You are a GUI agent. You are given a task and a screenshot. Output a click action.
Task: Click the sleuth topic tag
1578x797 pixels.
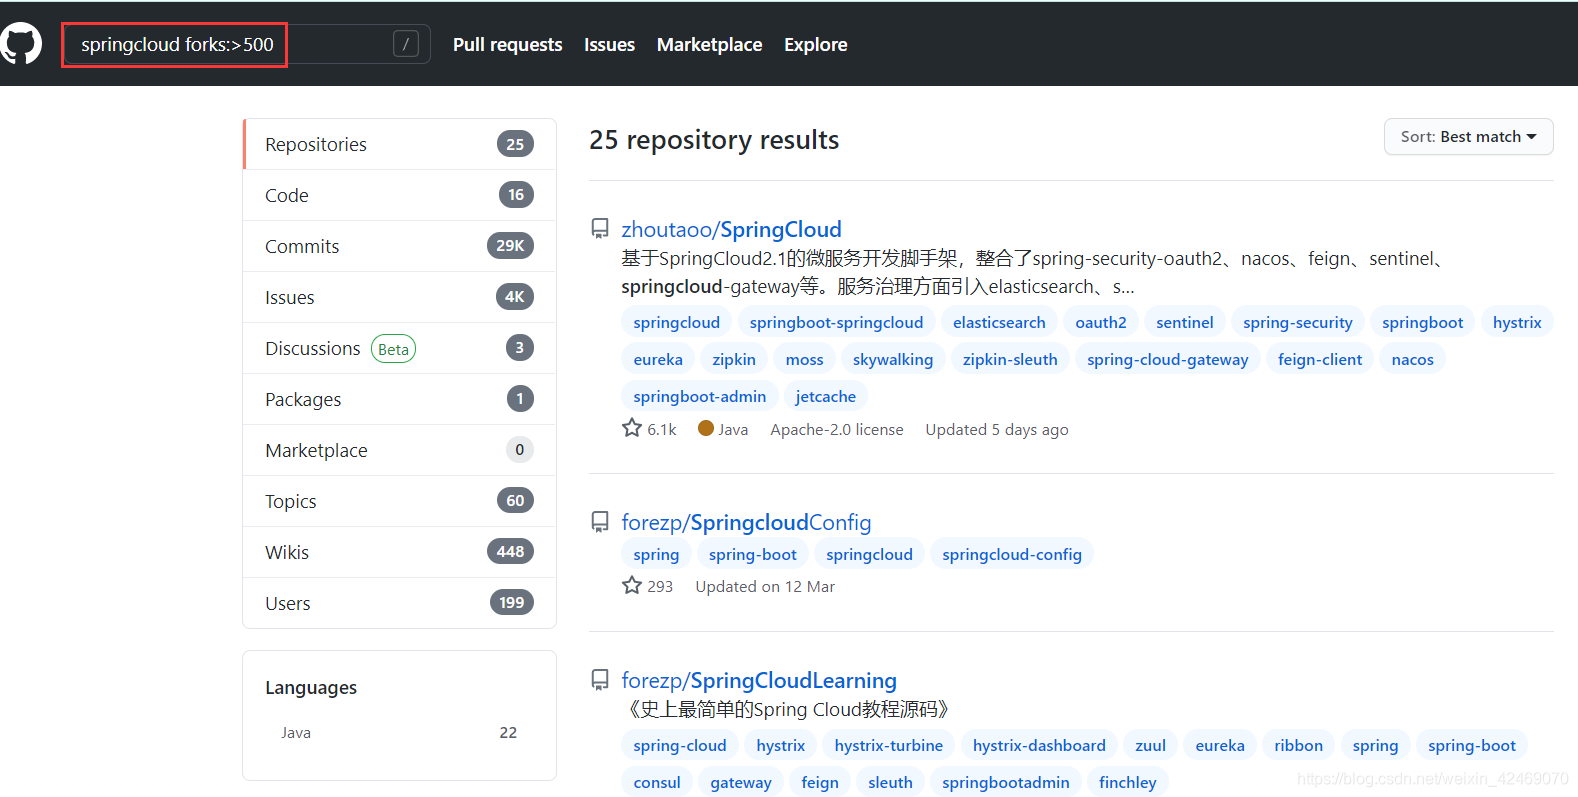click(x=890, y=782)
